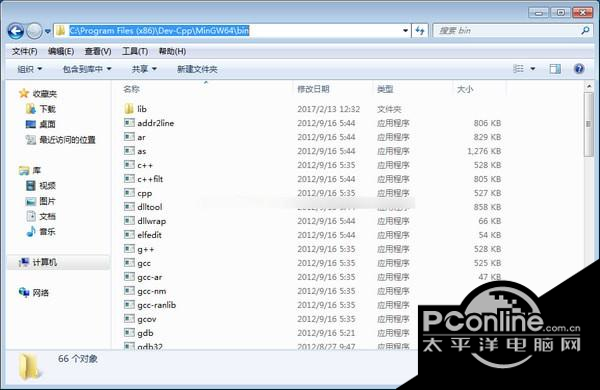
Task: Open the 编辑(E) menu
Action: coord(61,51)
